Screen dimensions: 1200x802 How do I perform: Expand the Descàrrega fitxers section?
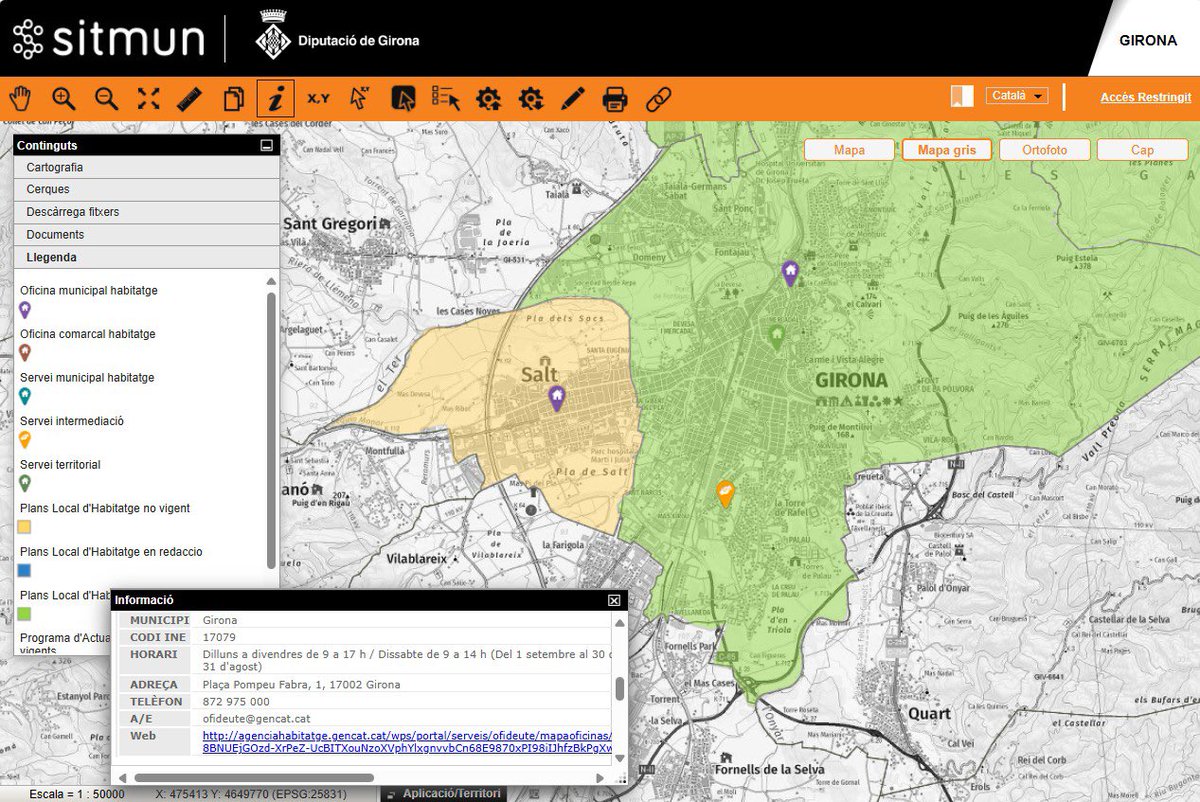coord(146,212)
